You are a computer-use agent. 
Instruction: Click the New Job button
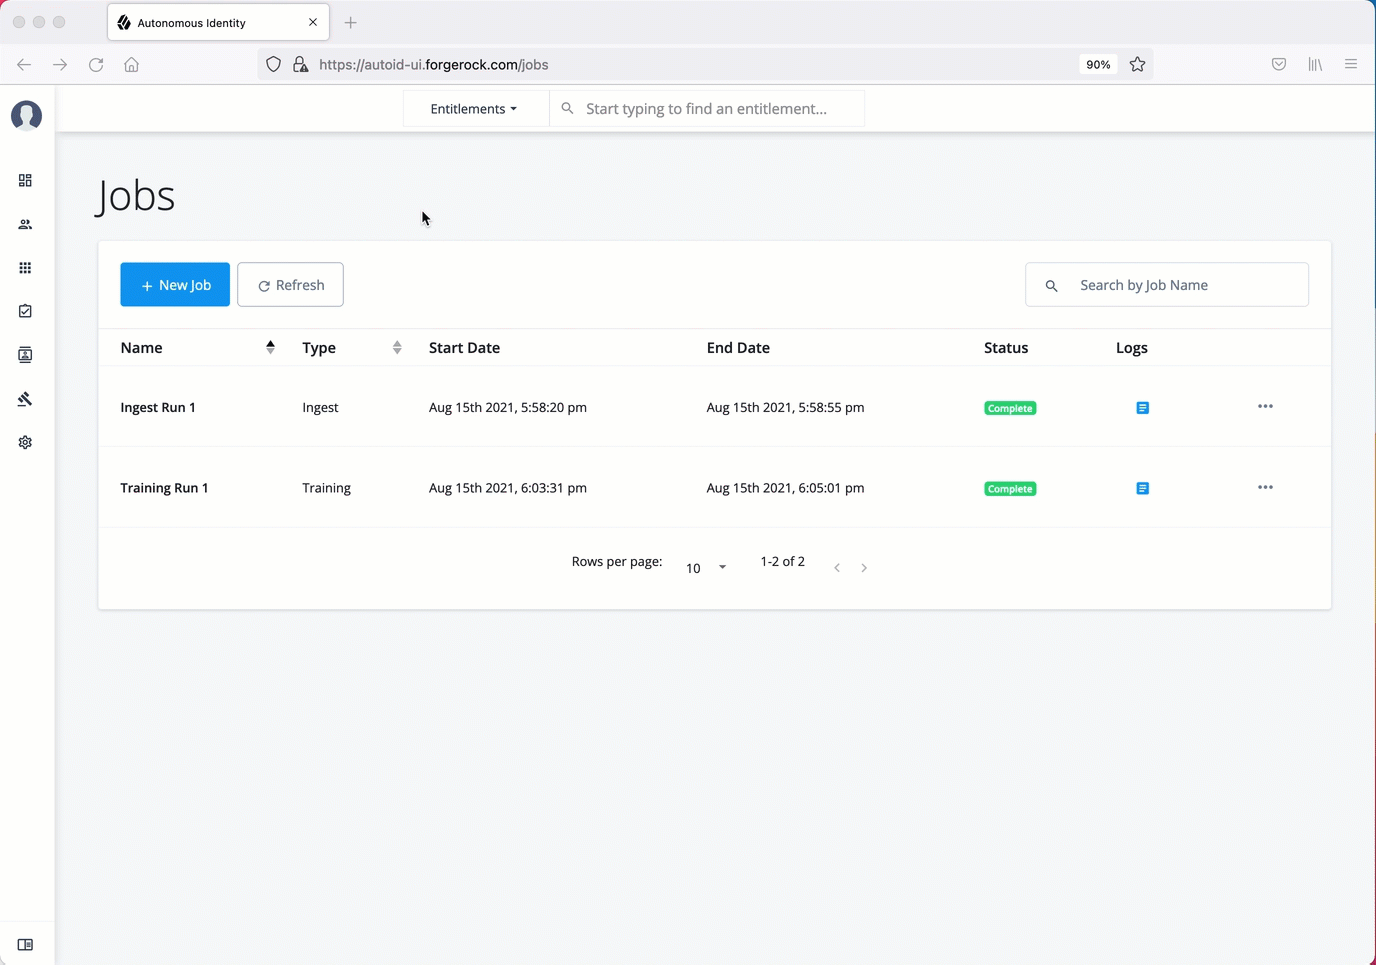tap(175, 285)
